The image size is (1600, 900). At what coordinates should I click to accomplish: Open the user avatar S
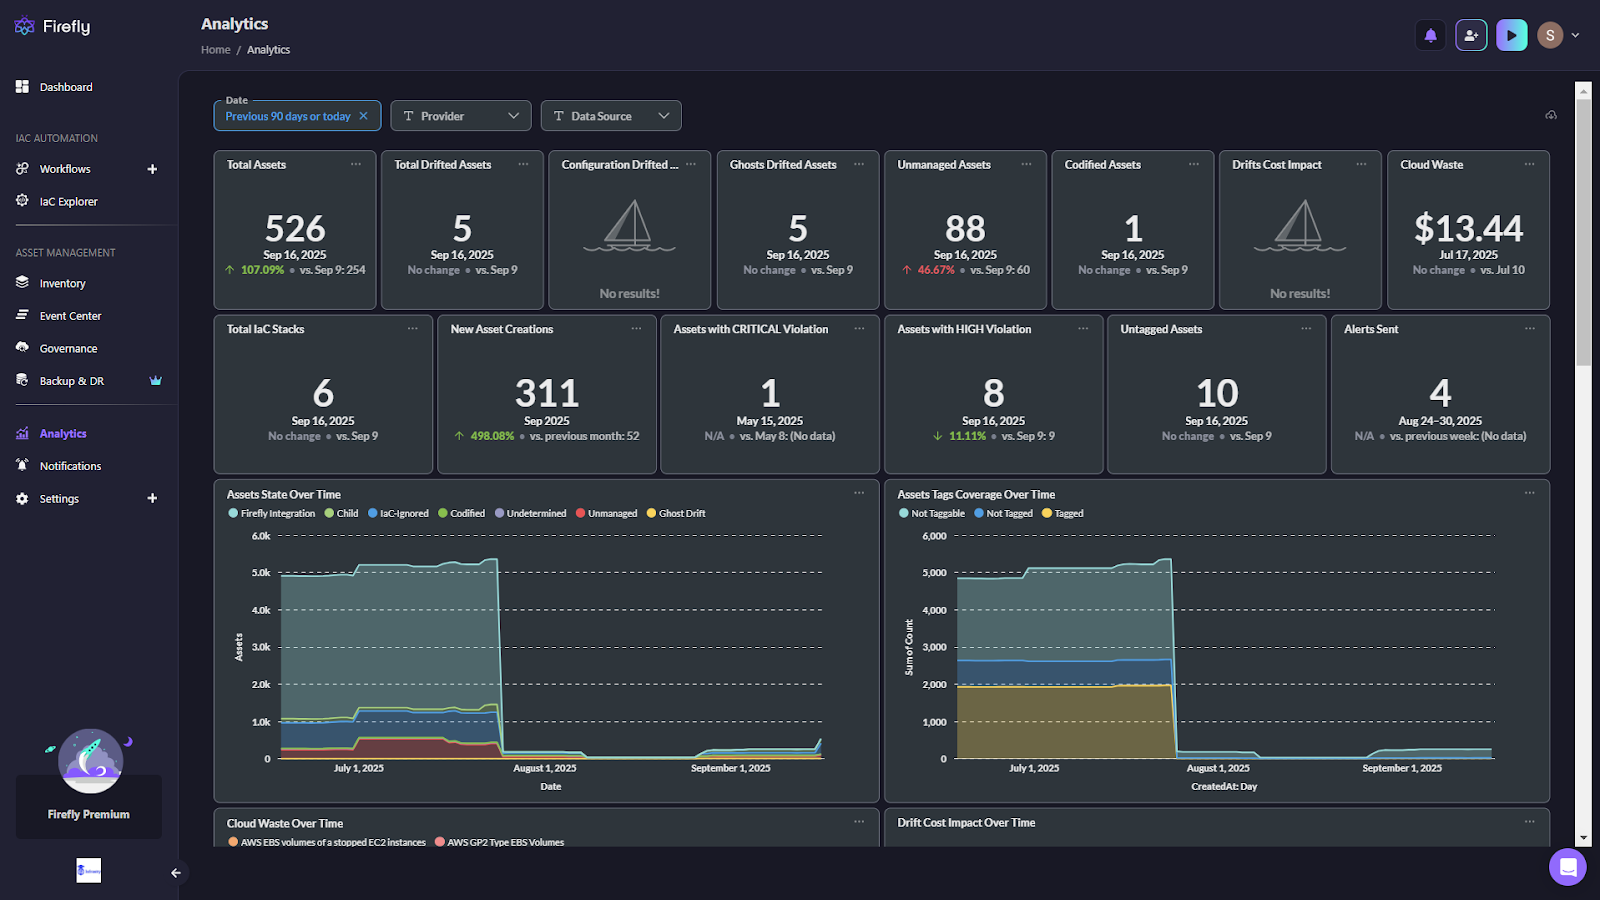click(1550, 35)
